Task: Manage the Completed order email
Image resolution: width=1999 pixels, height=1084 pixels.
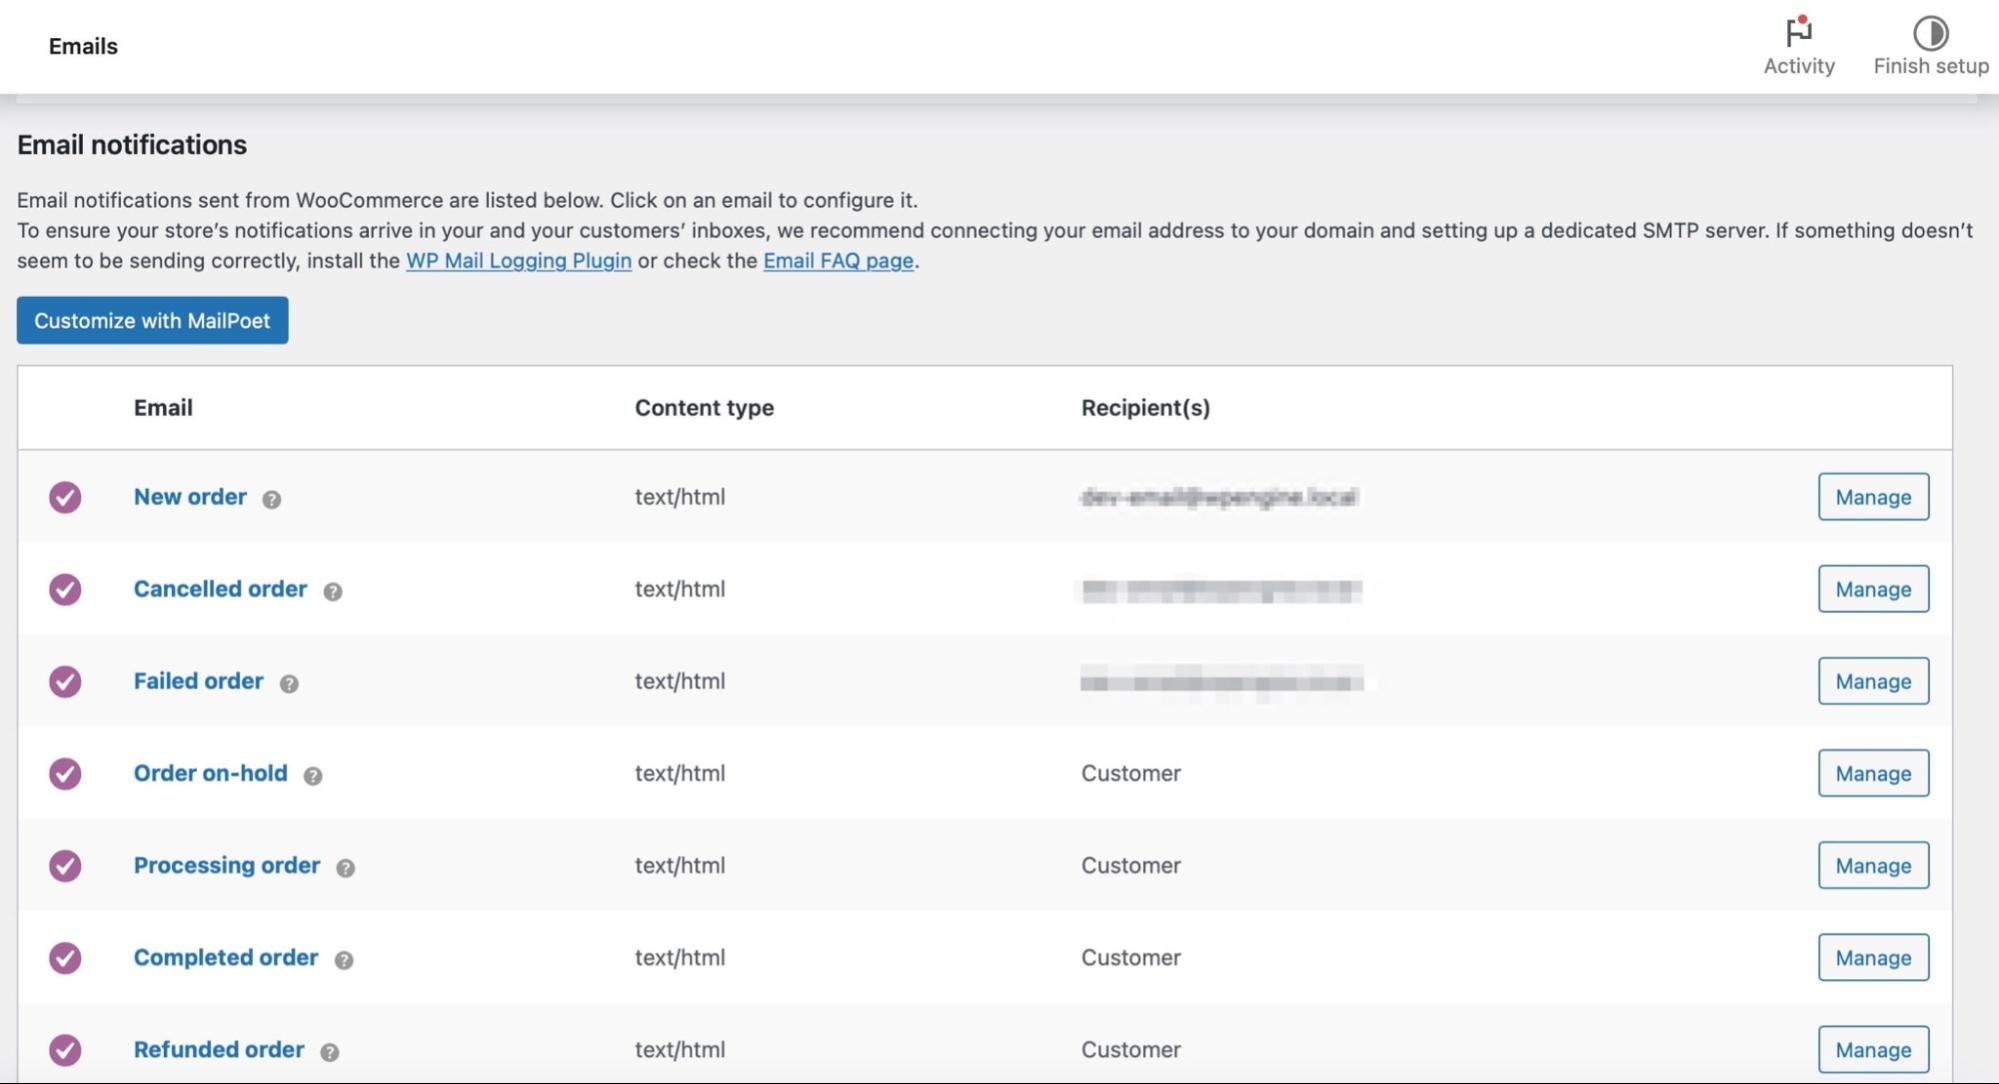Action: point(1872,957)
